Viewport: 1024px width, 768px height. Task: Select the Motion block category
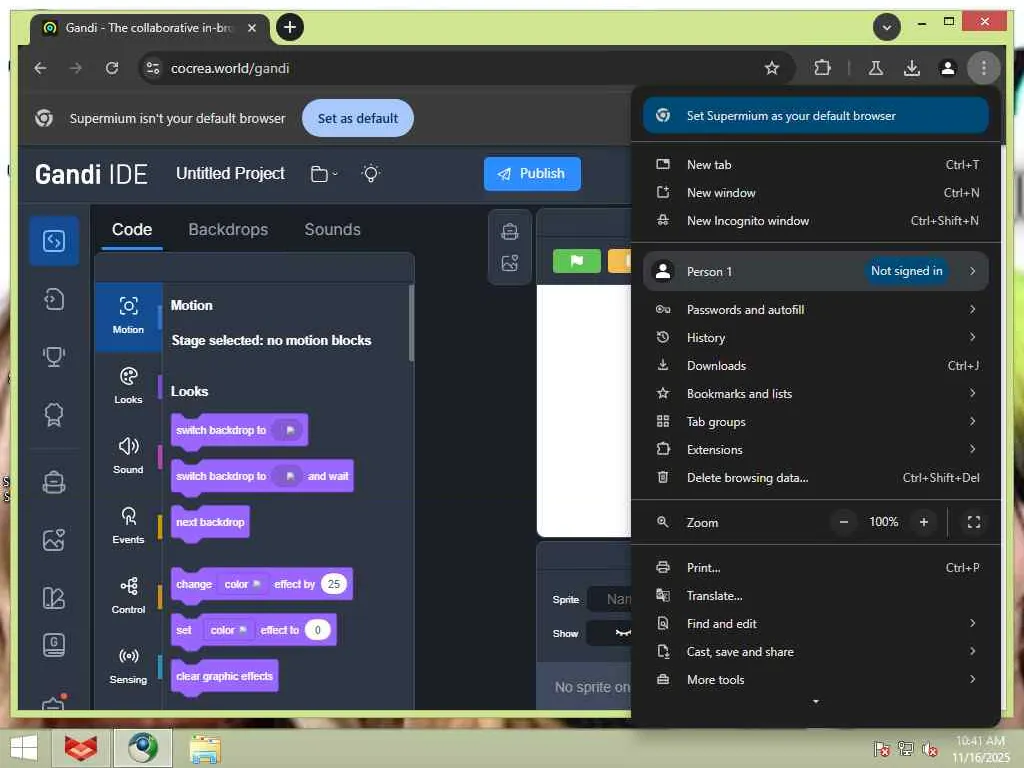[x=128, y=316]
